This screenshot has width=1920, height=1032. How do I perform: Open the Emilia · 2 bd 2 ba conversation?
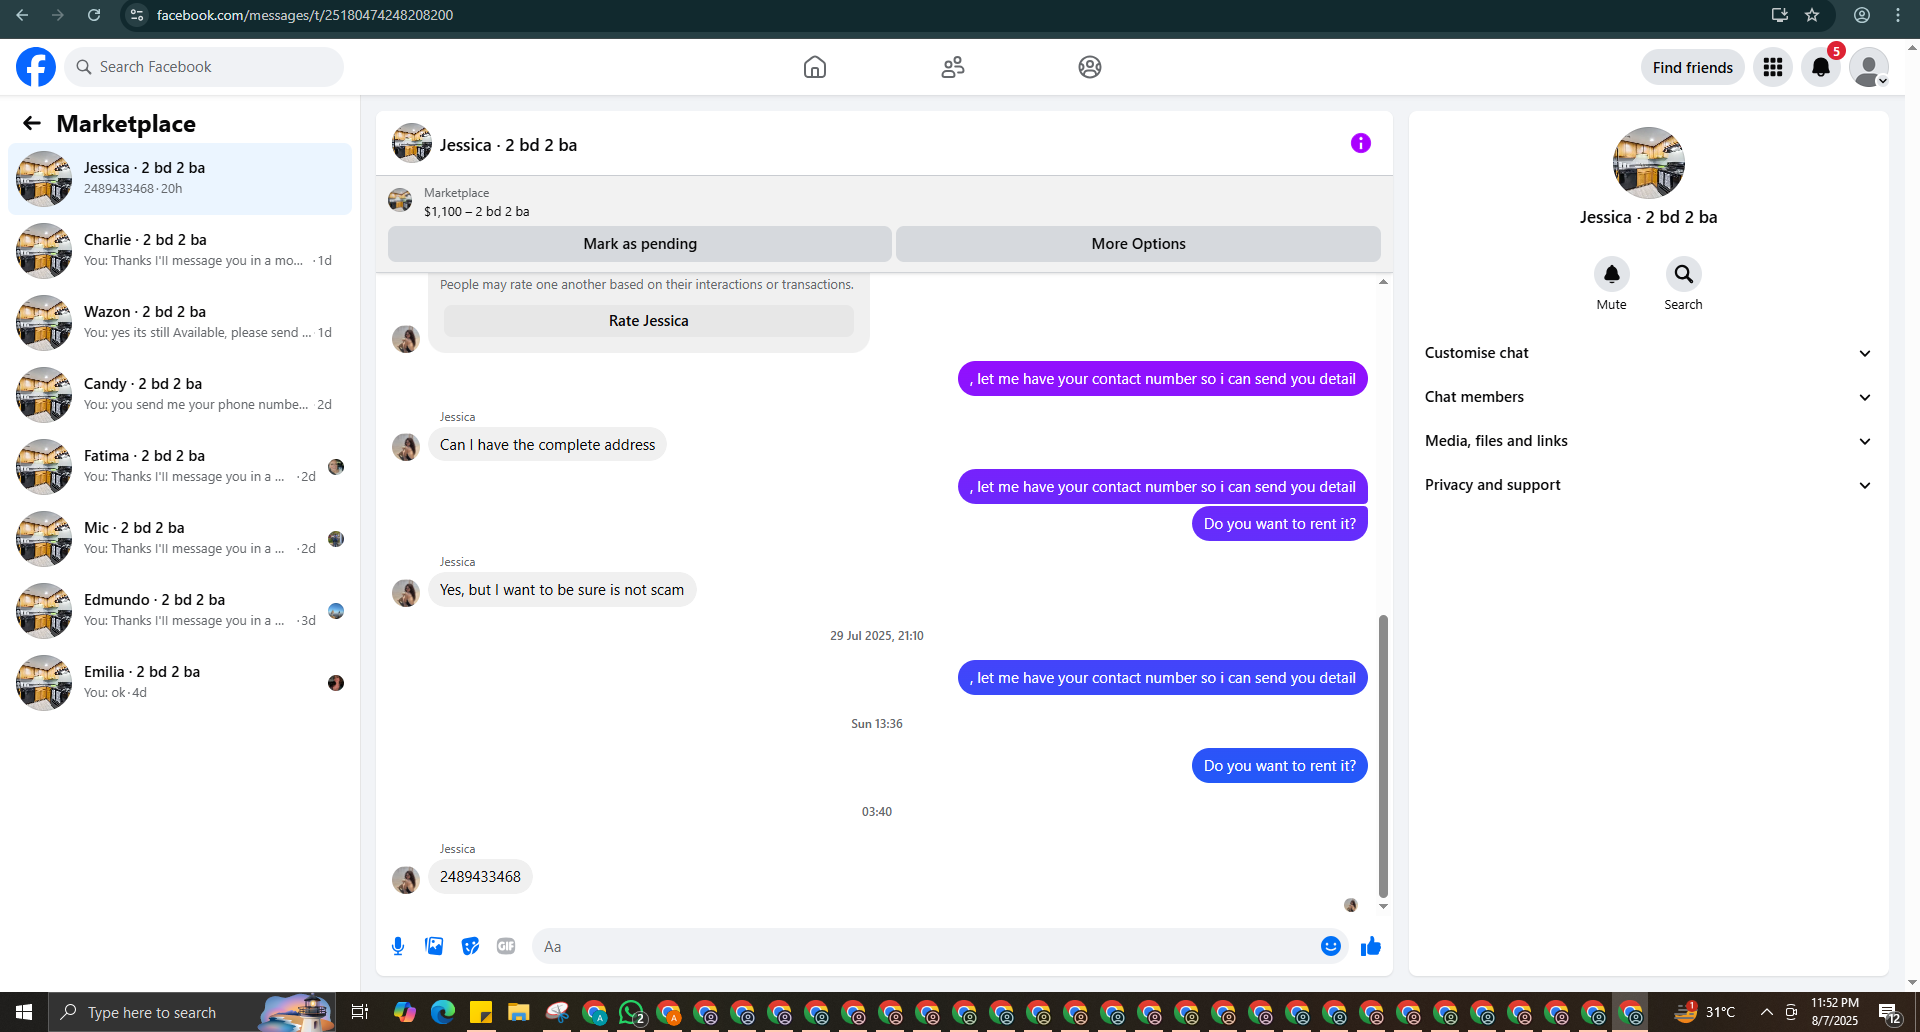pyautogui.click(x=180, y=683)
